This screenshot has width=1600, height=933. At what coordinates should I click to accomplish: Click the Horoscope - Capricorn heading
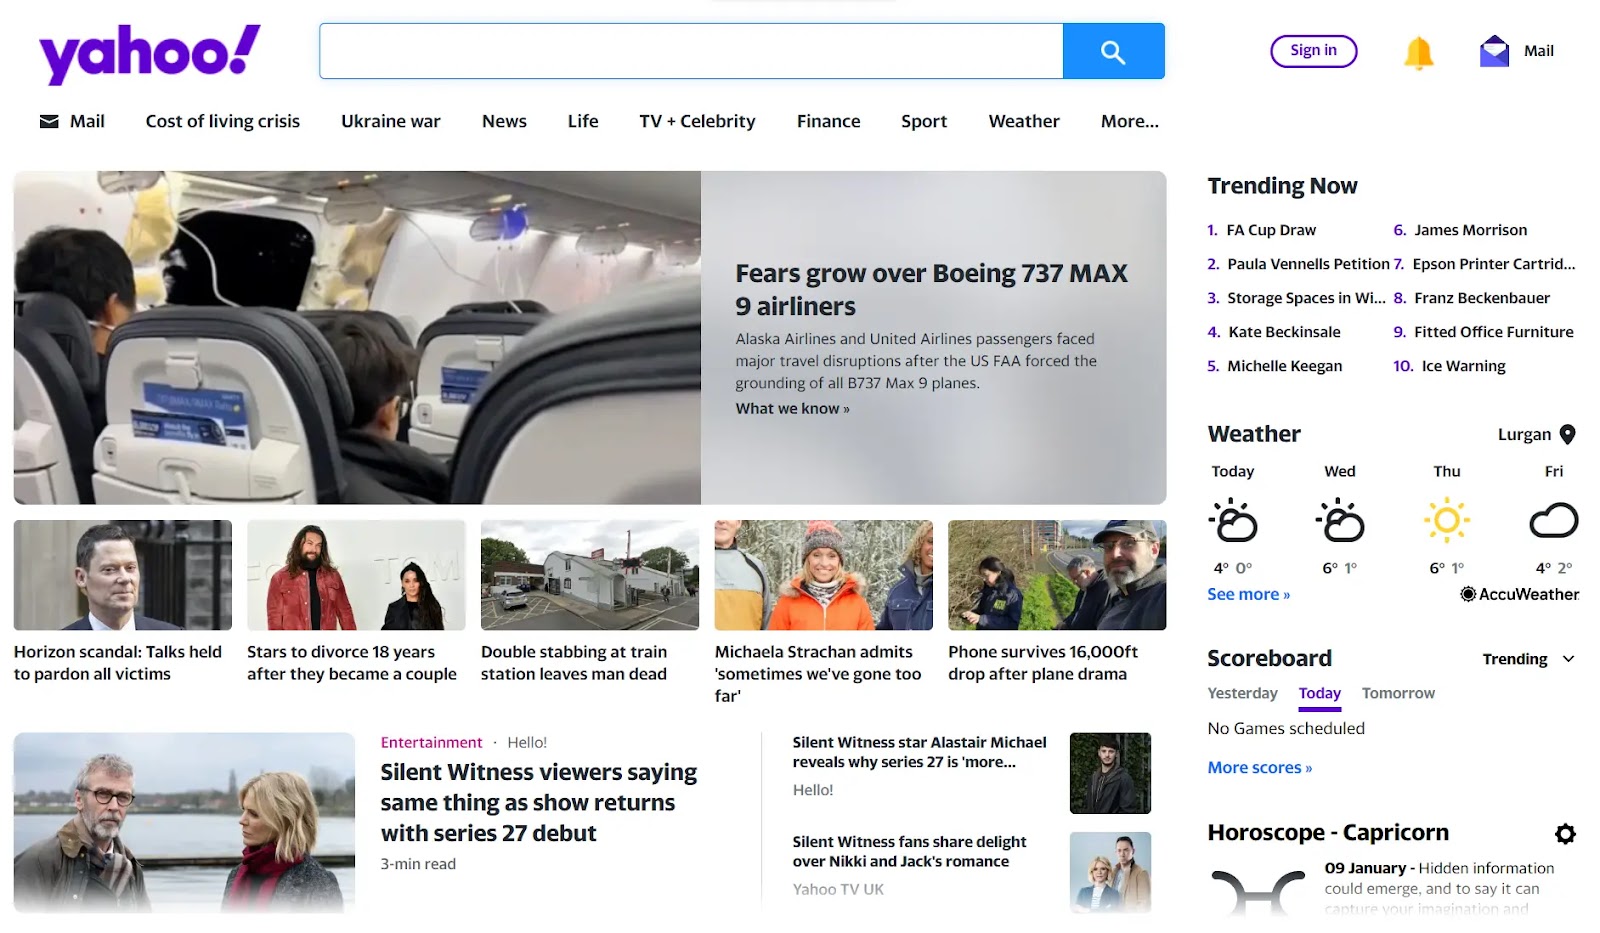(x=1328, y=833)
